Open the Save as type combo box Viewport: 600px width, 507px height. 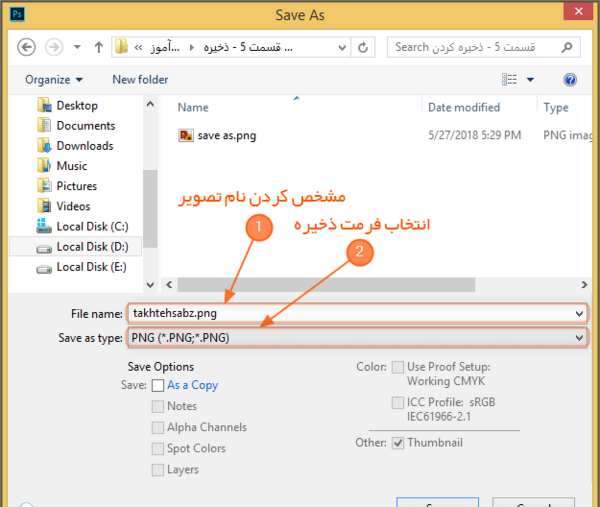(x=357, y=337)
